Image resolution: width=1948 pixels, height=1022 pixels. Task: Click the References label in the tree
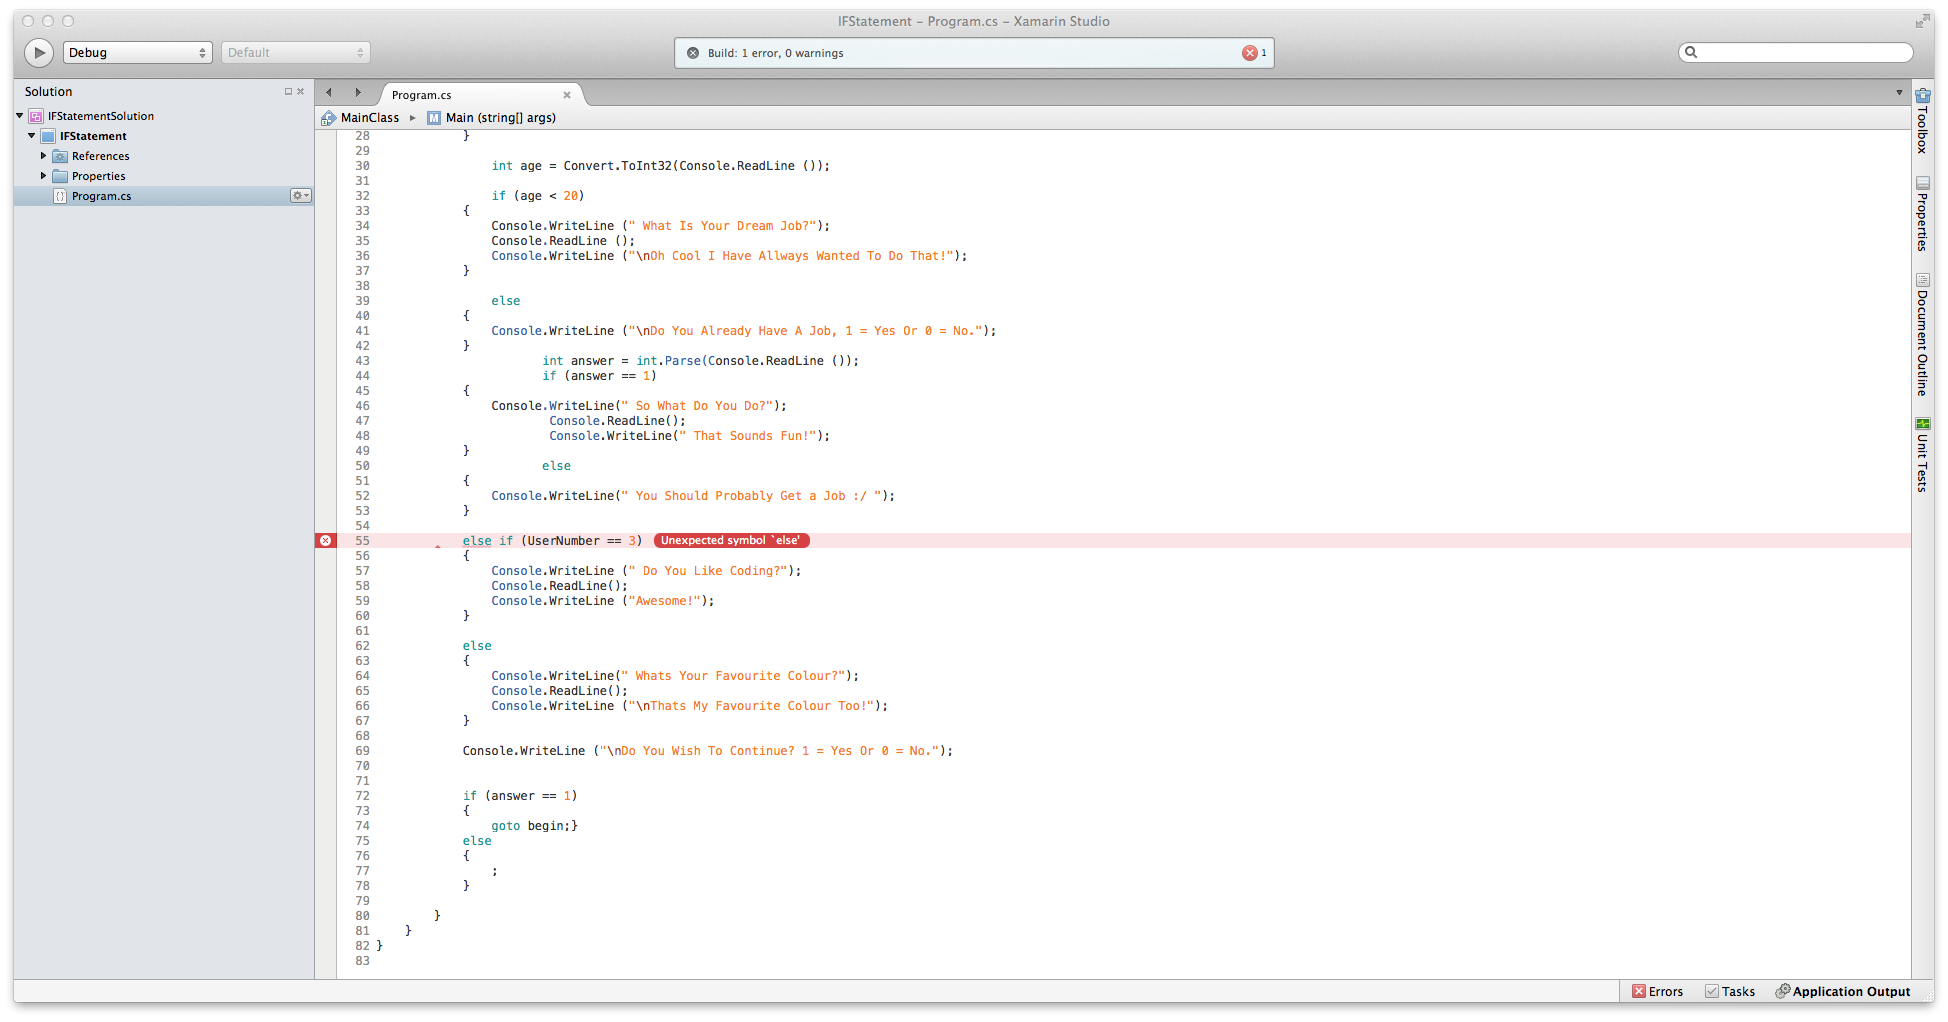[101, 156]
